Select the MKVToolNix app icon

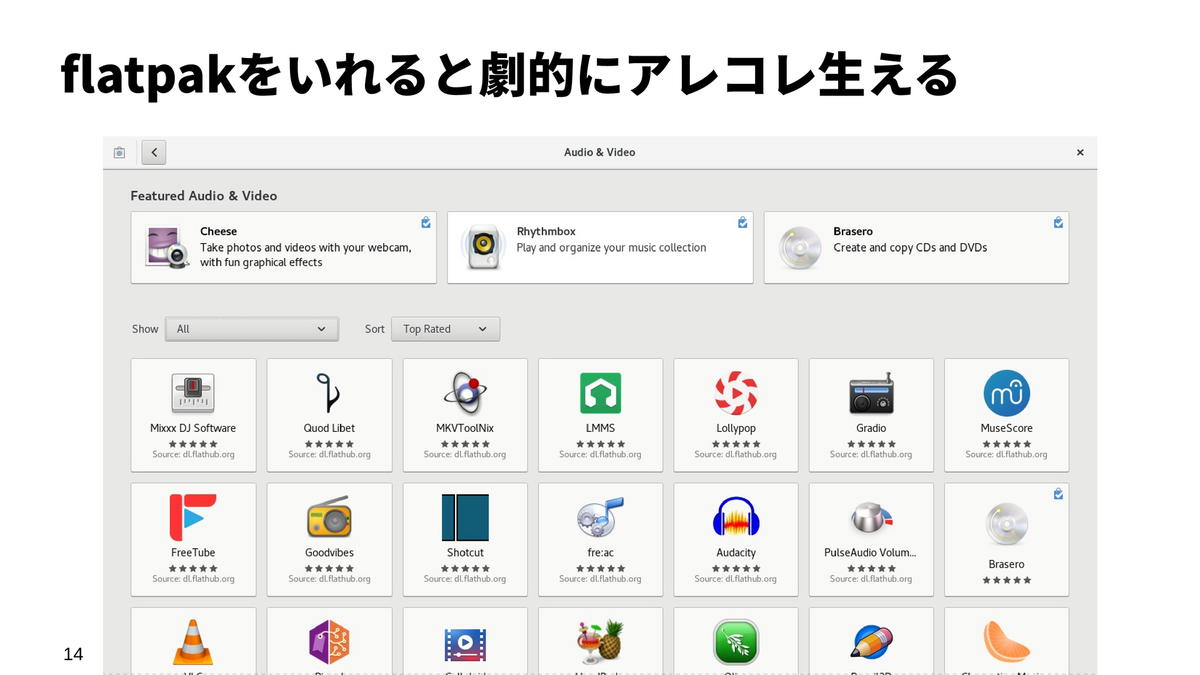click(x=465, y=393)
